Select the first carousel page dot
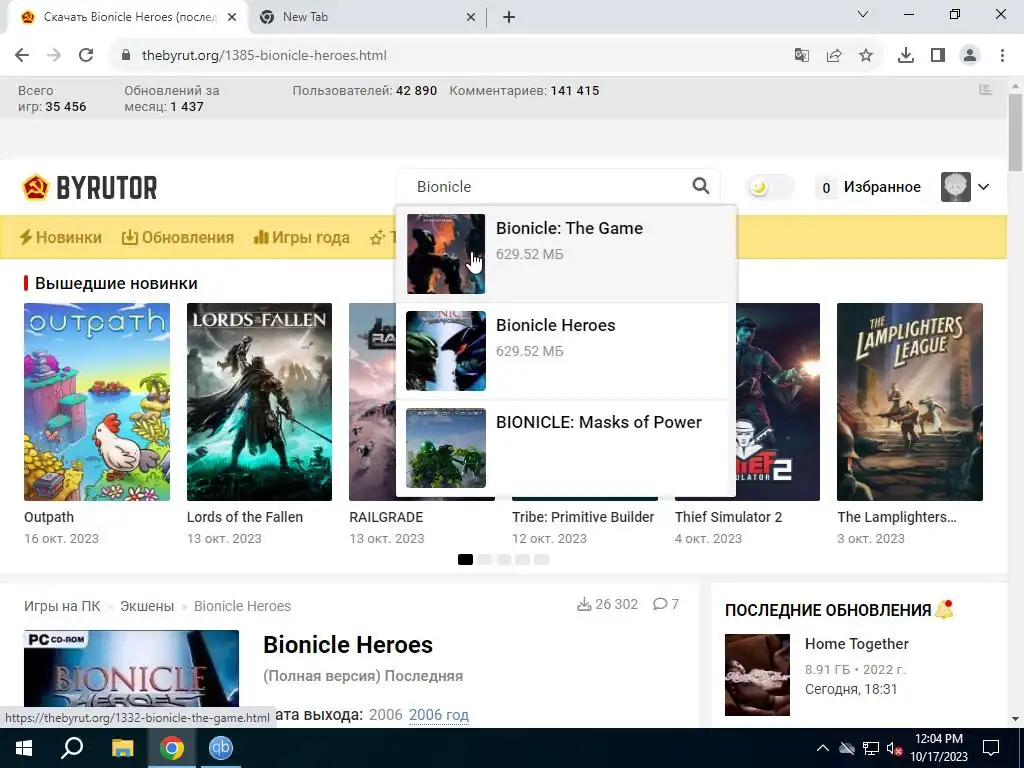 click(465, 560)
